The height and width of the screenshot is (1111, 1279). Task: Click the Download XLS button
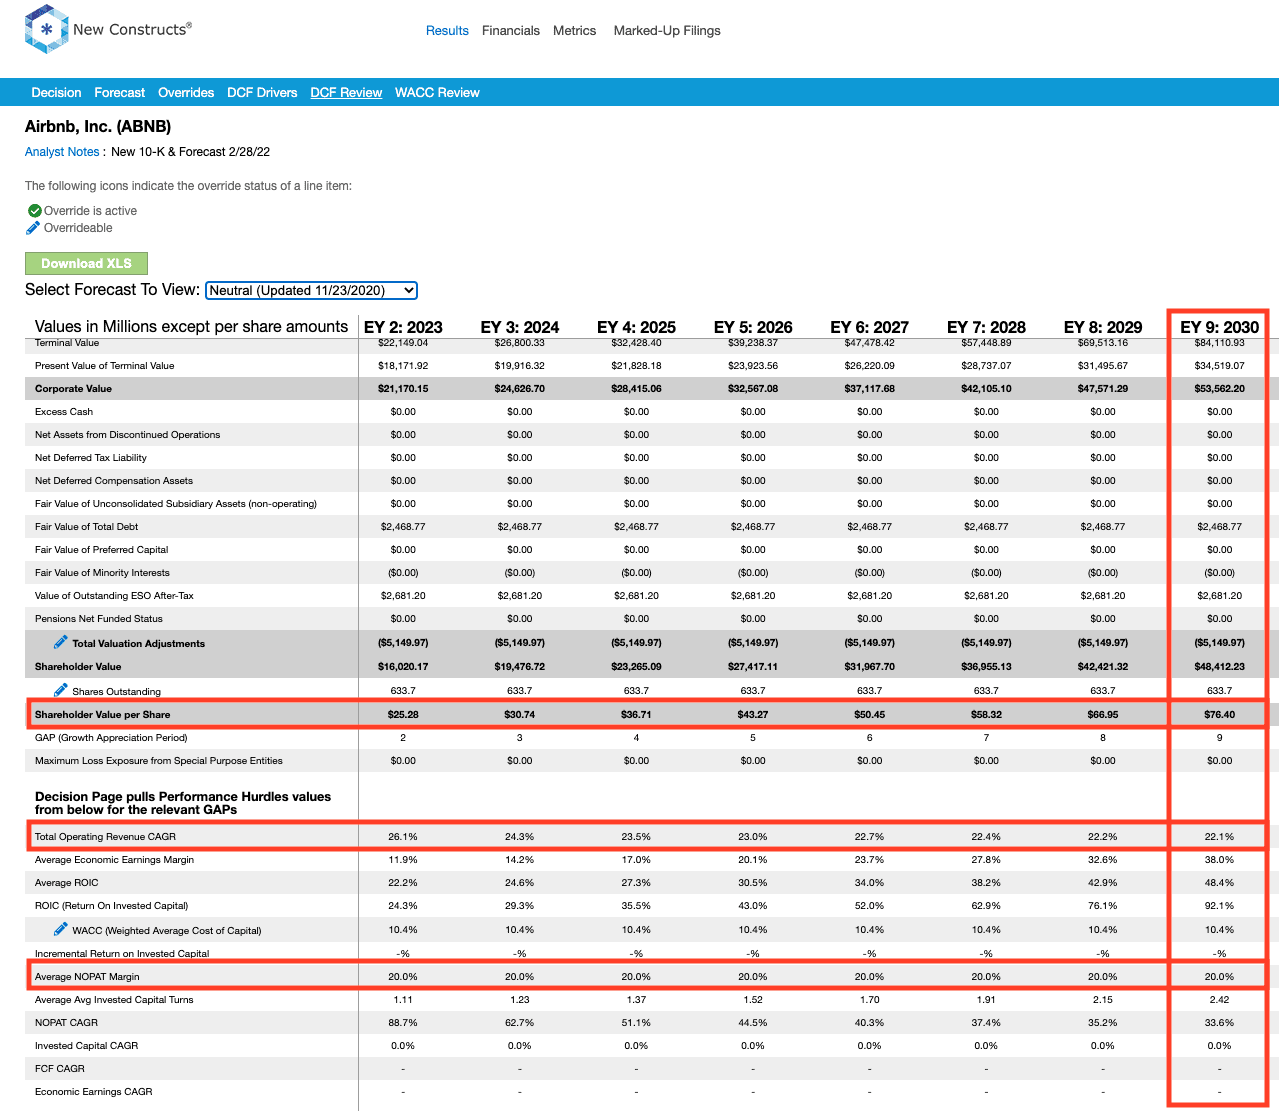pyautogui.click(x=86, y=263)
